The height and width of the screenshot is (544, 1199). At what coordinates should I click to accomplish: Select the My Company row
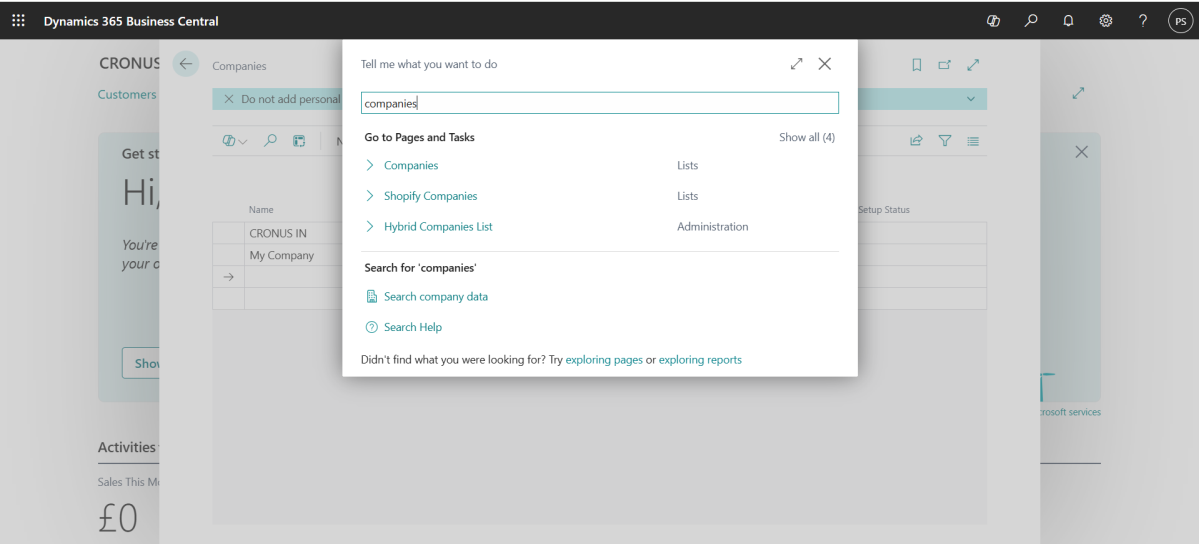point(281,256)
